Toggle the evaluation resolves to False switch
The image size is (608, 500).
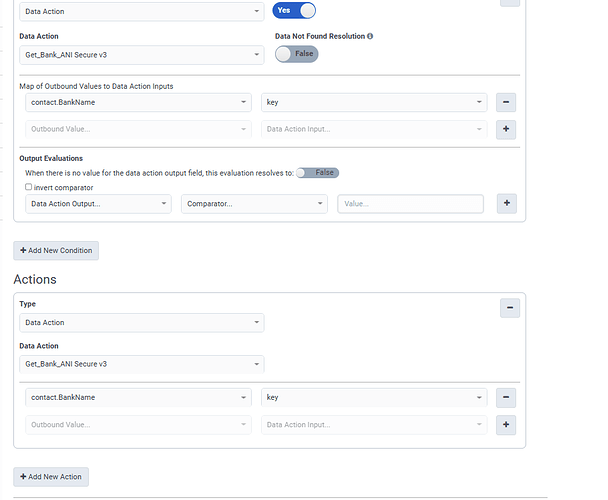[318, 173]
